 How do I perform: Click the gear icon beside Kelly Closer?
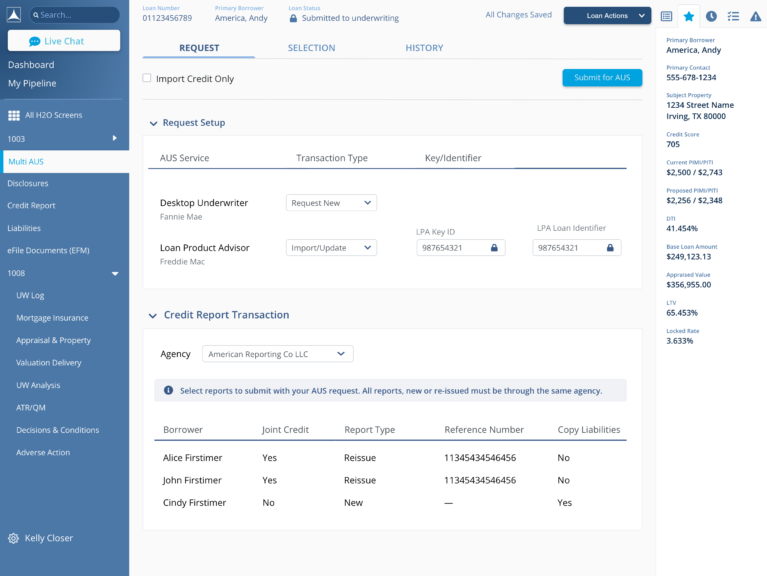point(13,538)
